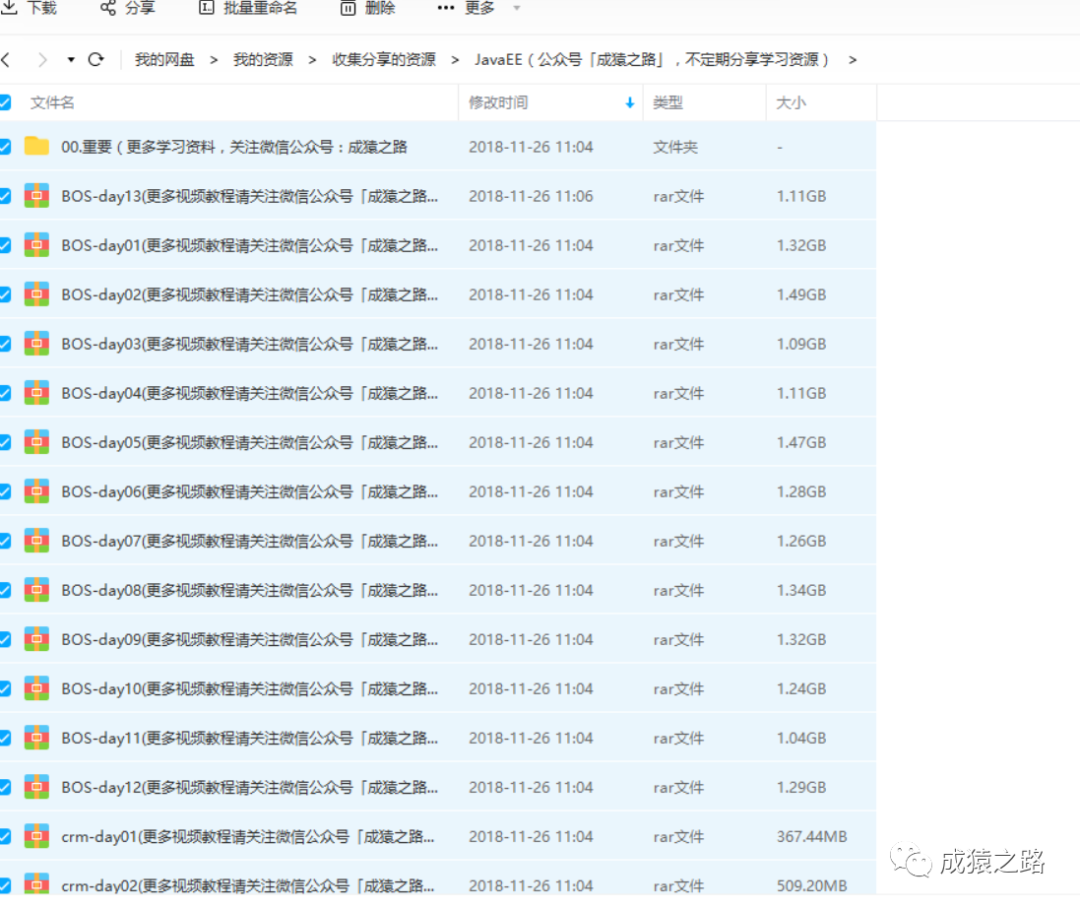Viewport: 1080px width, 909px height.
Task: Click the 分享 share icon
Action: [108, 8]
